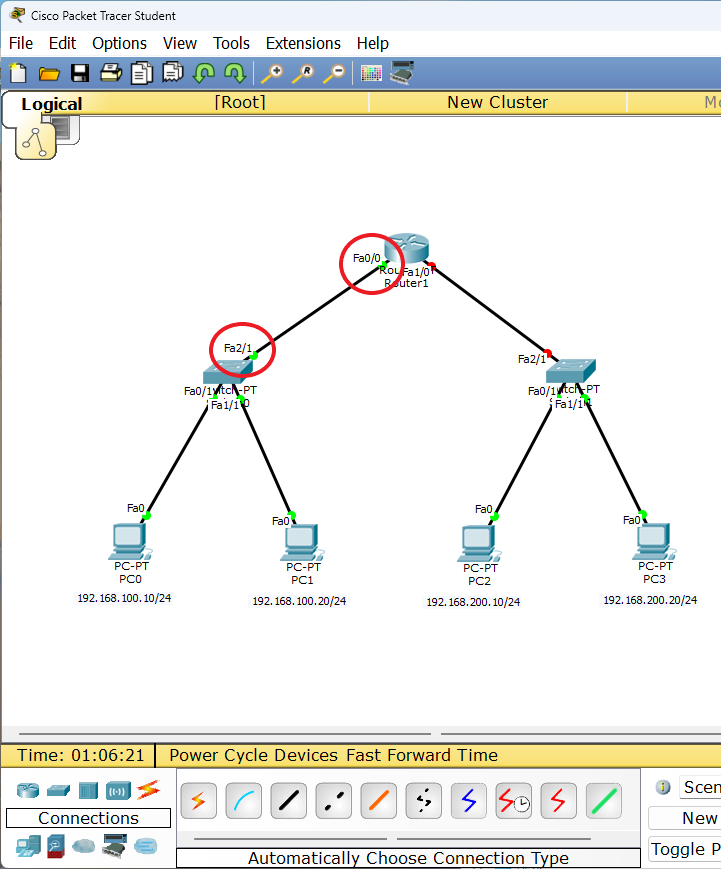Open the custom devices dialog icon
721x869 pixels.
[402, 73]
